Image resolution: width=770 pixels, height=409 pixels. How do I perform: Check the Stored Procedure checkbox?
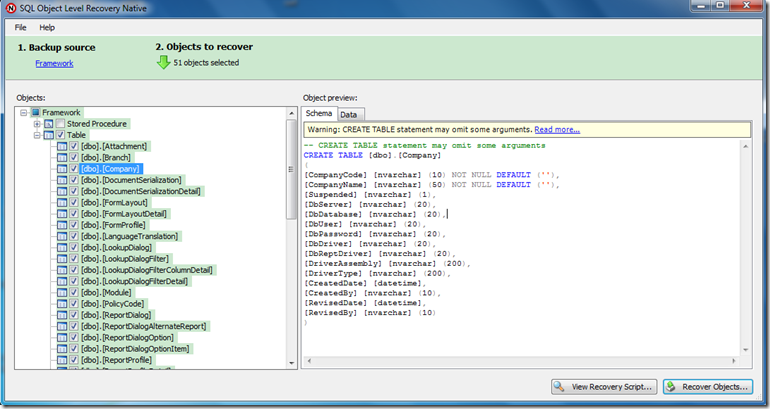[x=60, y=123]
